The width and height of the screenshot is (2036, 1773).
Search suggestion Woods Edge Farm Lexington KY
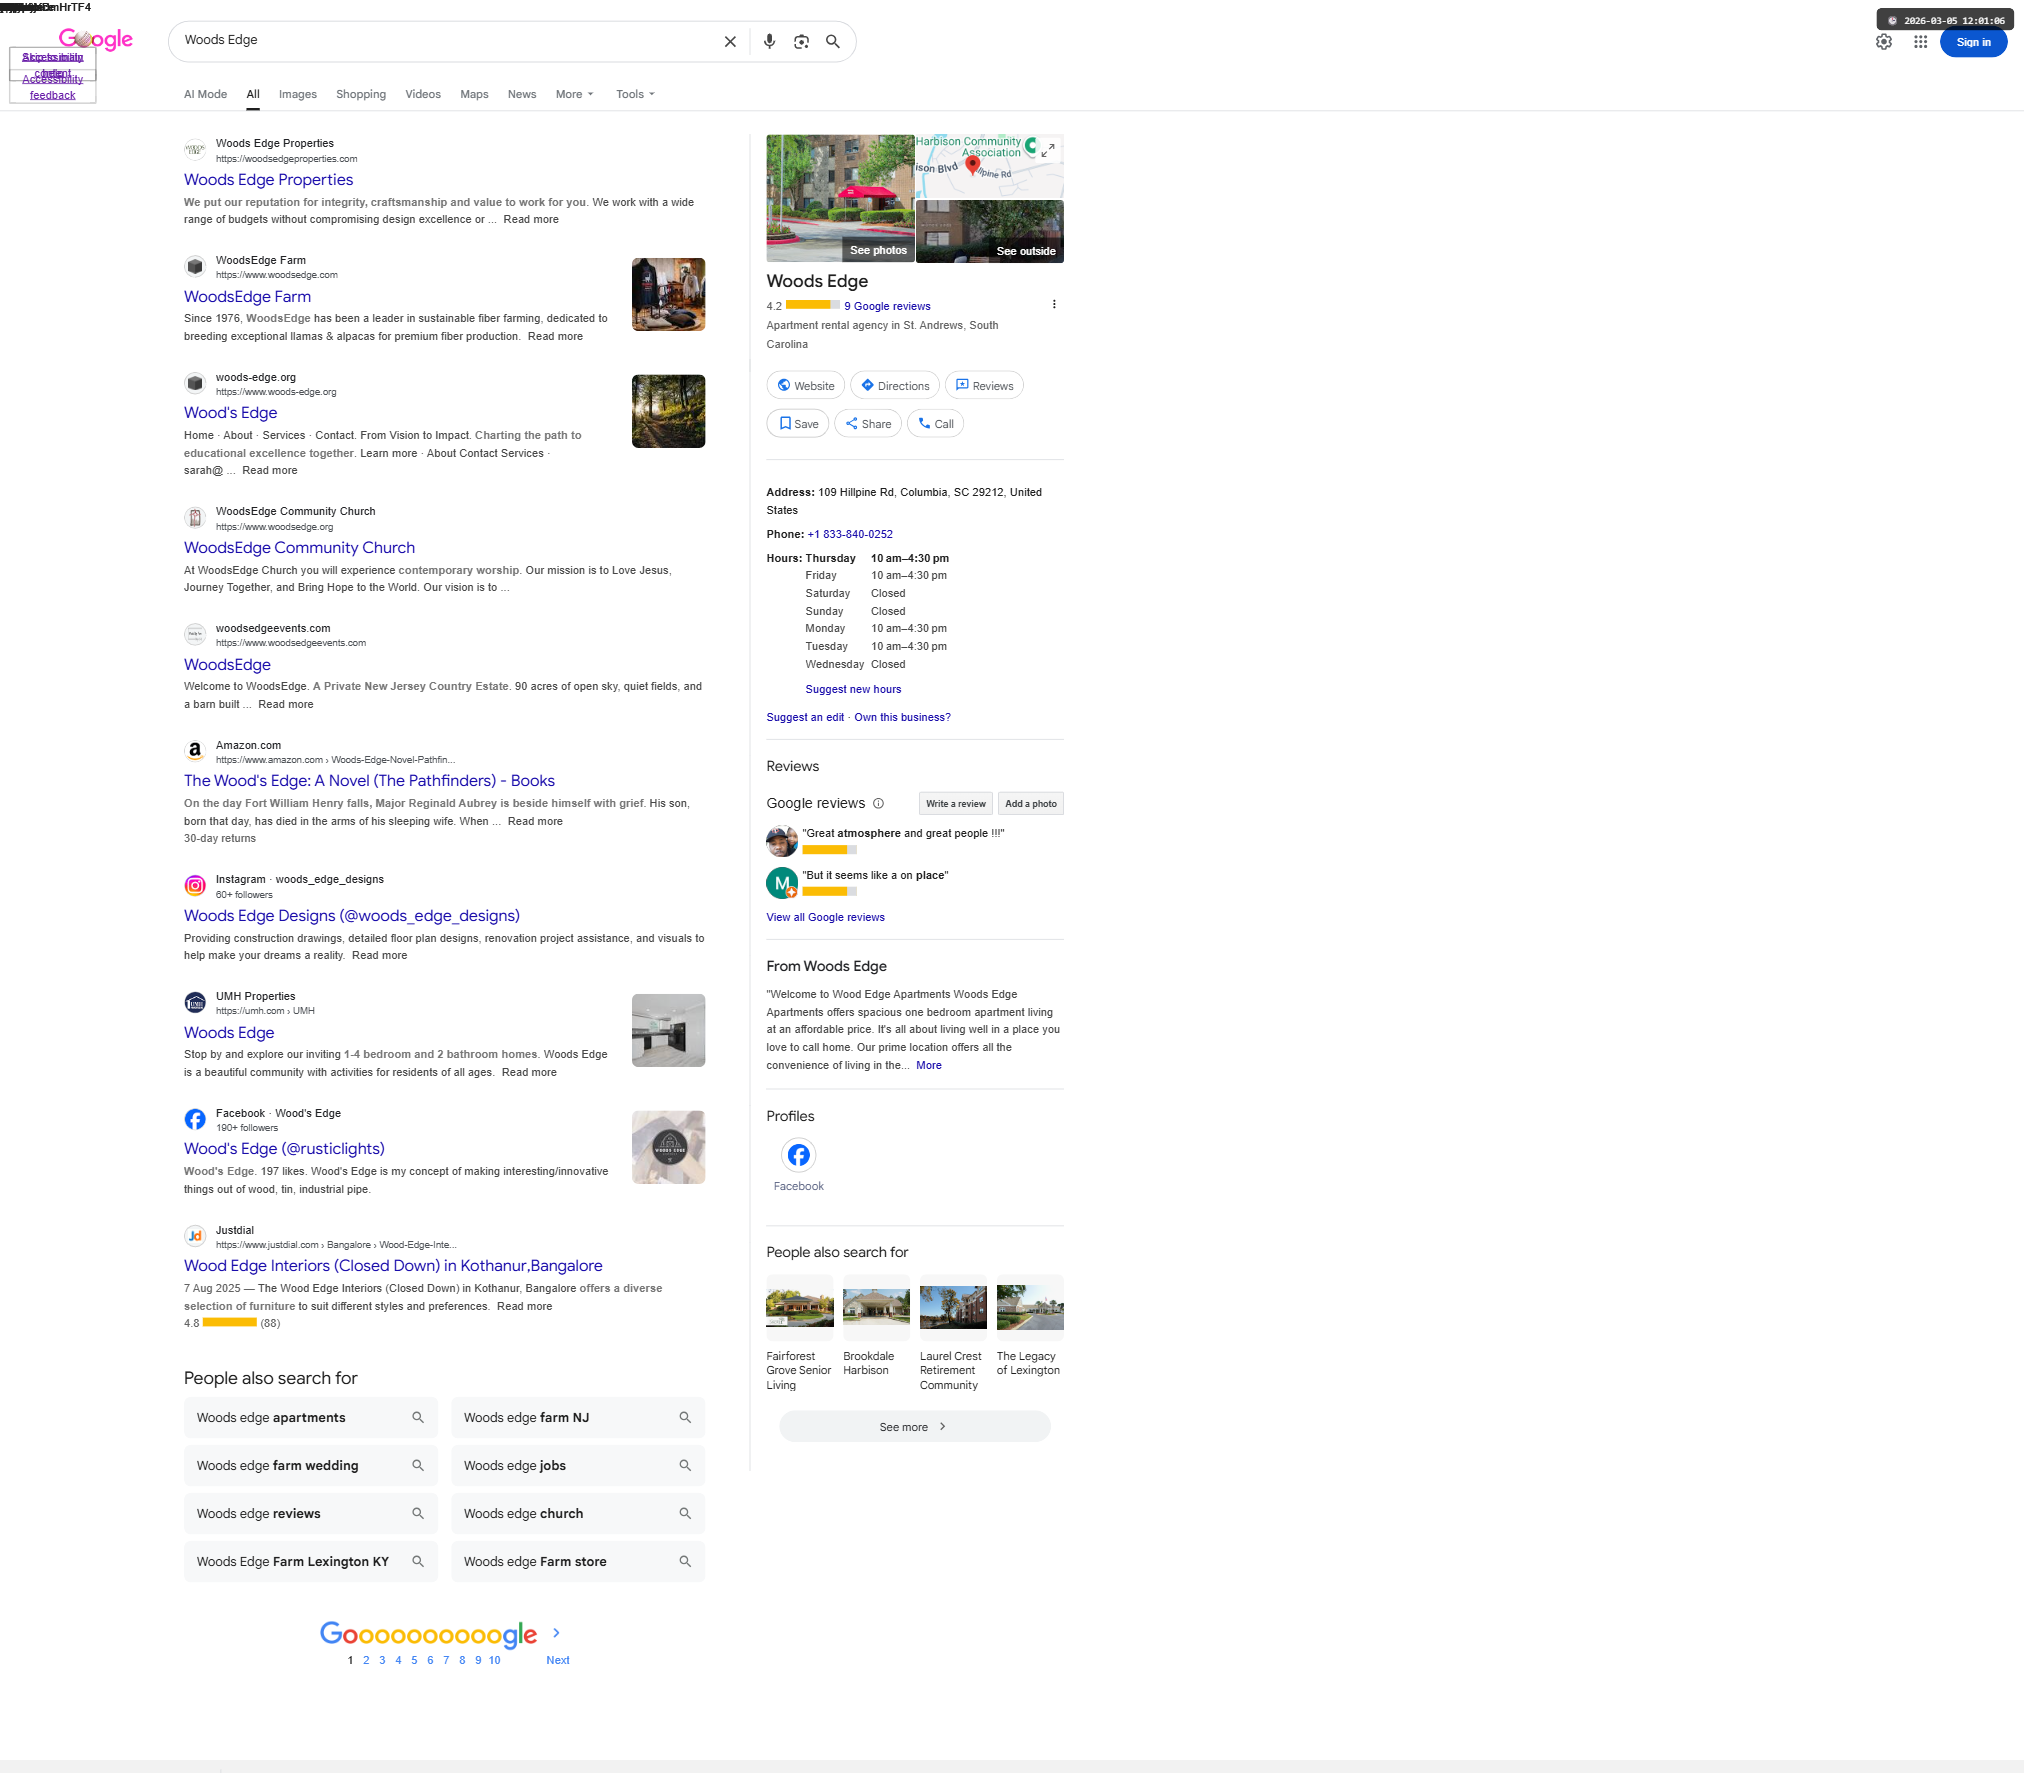click(310, 1562)
